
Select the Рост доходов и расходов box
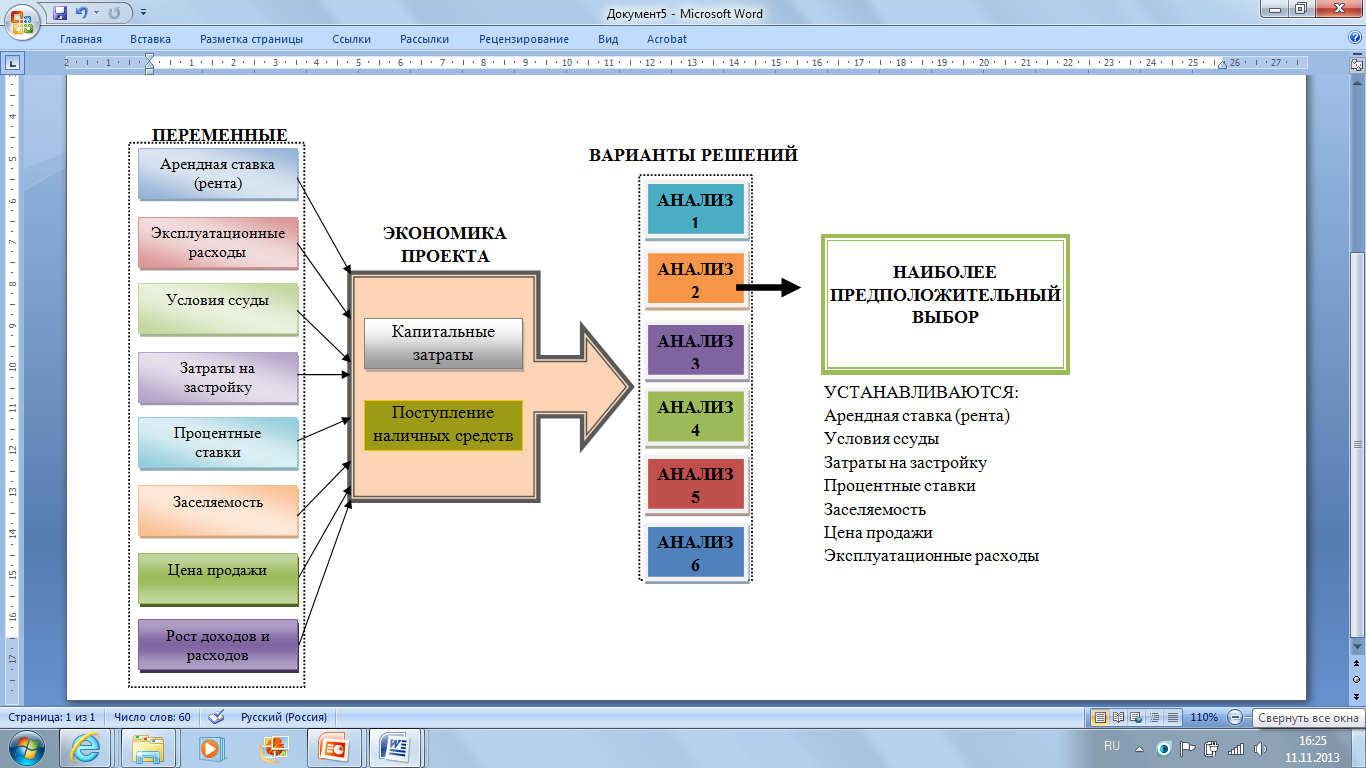(x=218, y=645)
